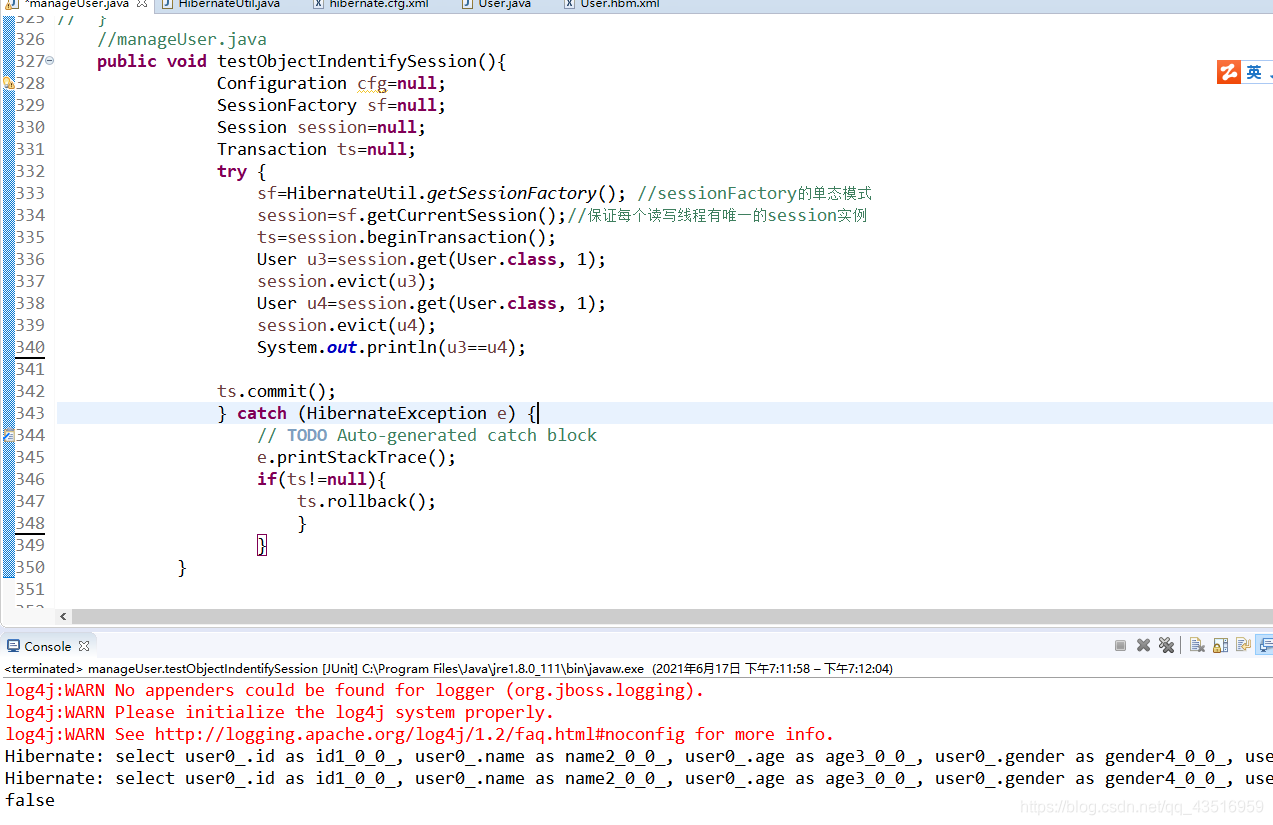Toggle Scroll Lock with the lock icon
Image resolution: width=1273 pixels, height=825 pixels.
pos(1220,645)
